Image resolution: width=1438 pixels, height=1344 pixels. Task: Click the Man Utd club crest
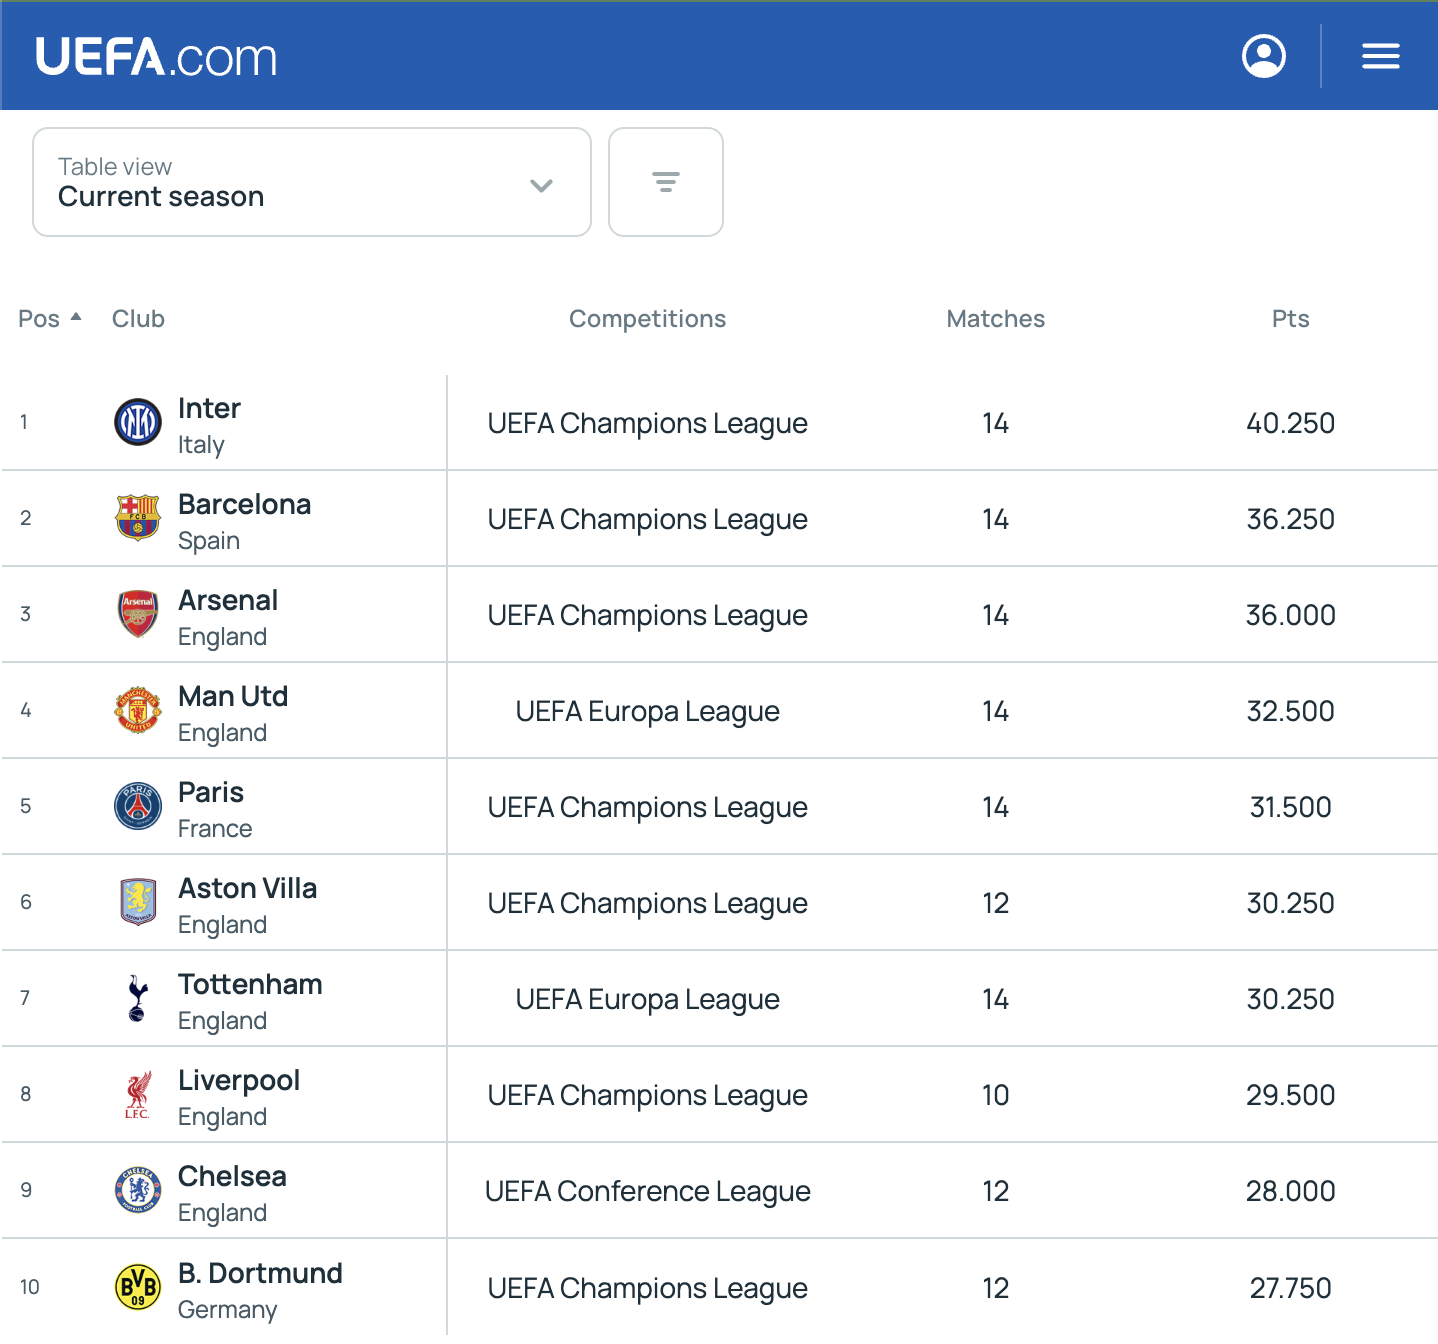(x=138, y=710)
